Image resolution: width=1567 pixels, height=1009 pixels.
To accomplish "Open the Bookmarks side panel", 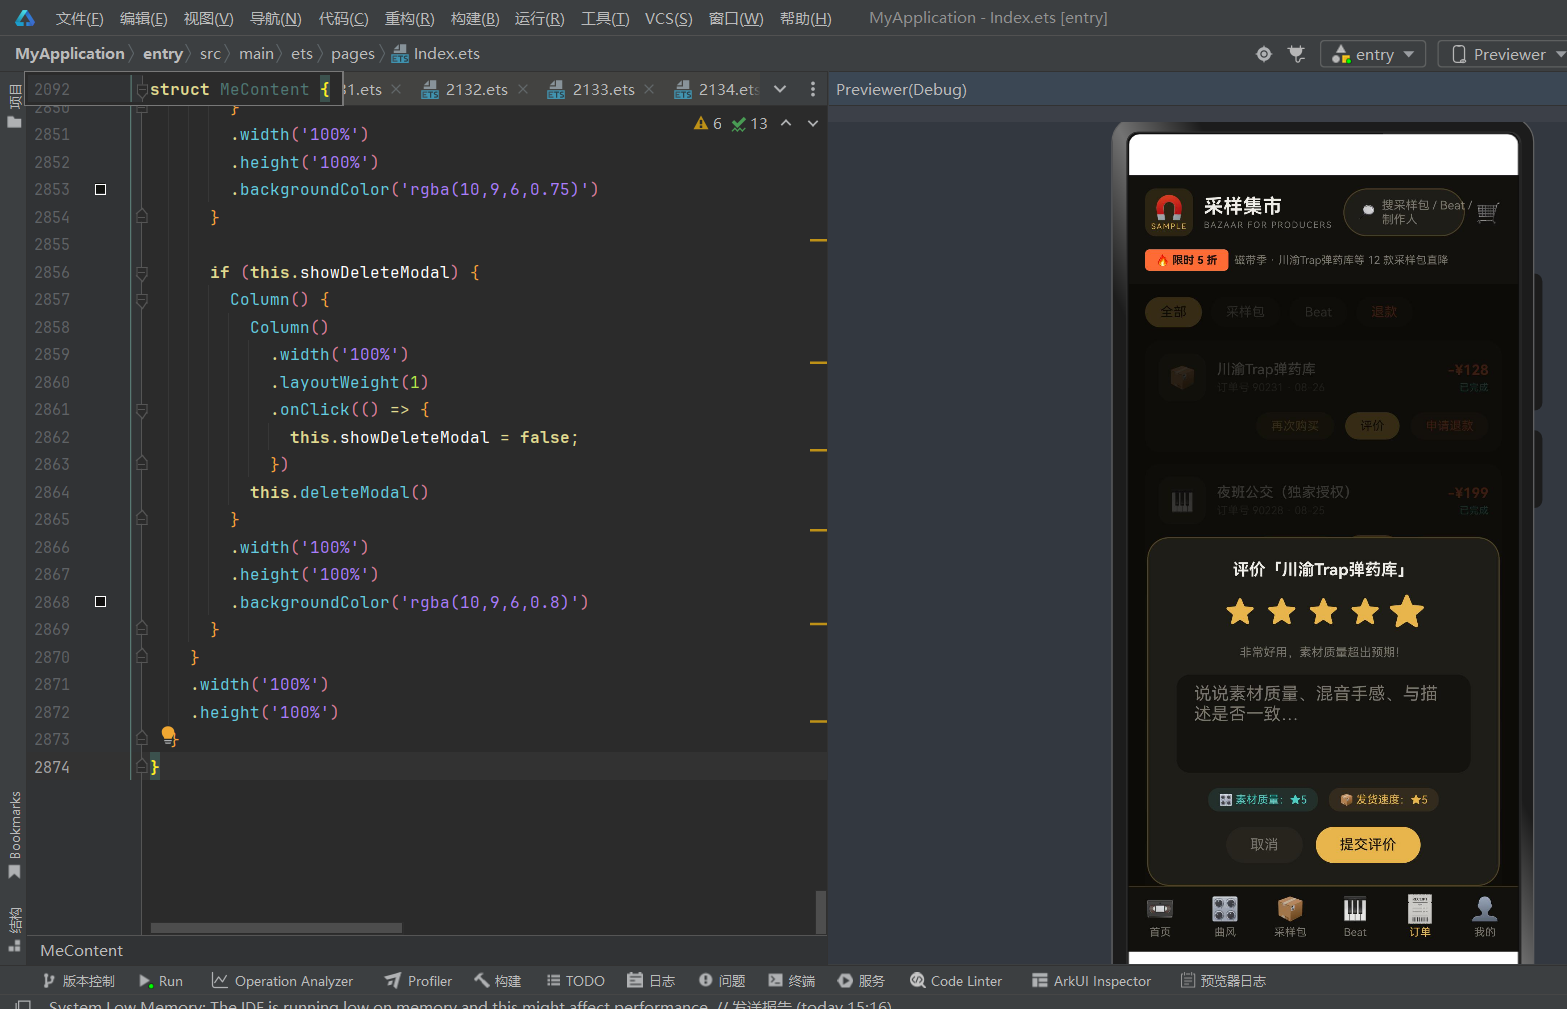I will coord(14,835).
